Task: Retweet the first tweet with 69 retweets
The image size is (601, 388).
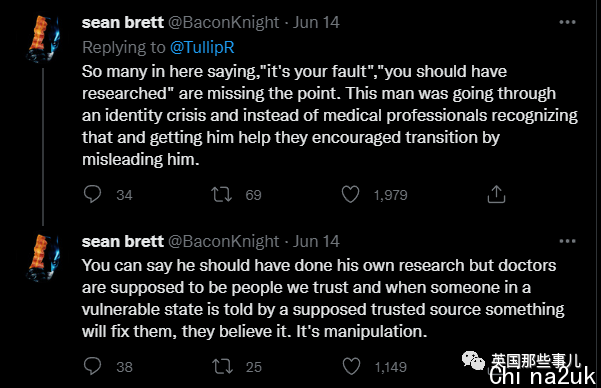Action: click(222, 194)
